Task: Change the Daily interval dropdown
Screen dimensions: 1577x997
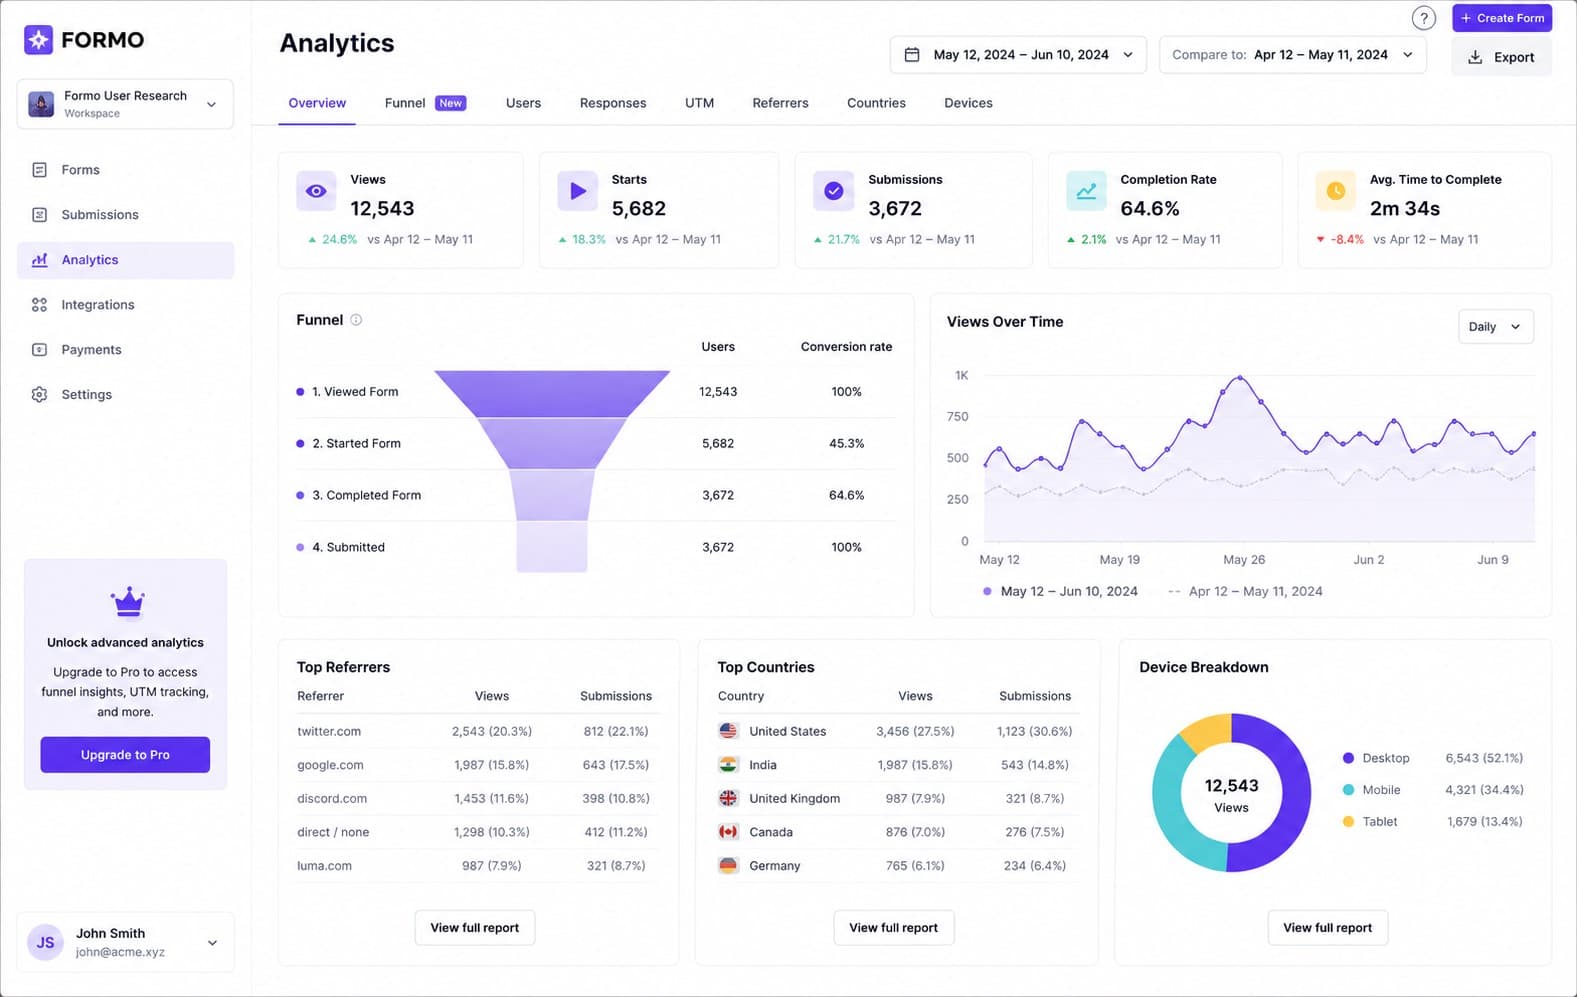Action: point(1495,327)
